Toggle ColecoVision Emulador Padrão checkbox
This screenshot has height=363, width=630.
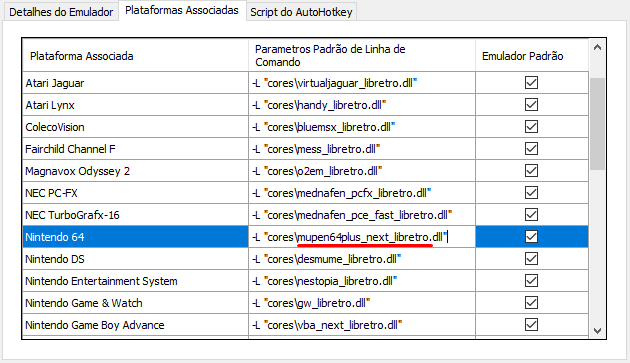(531, 127)
